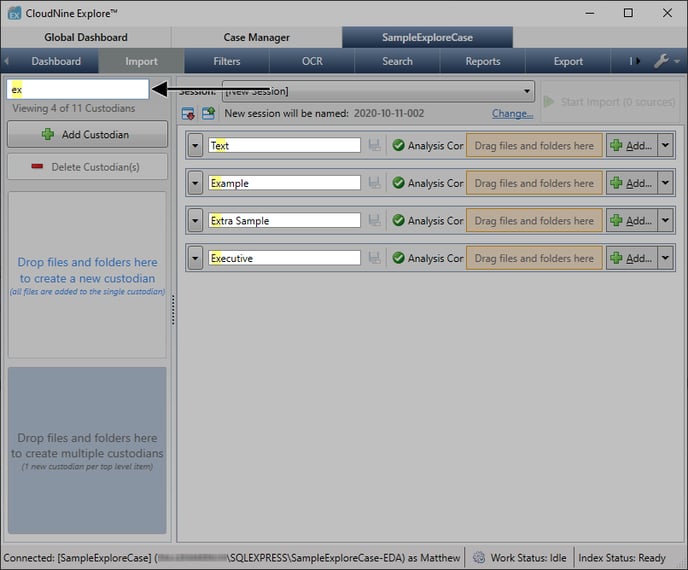Click 'Drag files and folders here' in Example row
This screenshot has height=570, width=688.
[x=534, y=183]
